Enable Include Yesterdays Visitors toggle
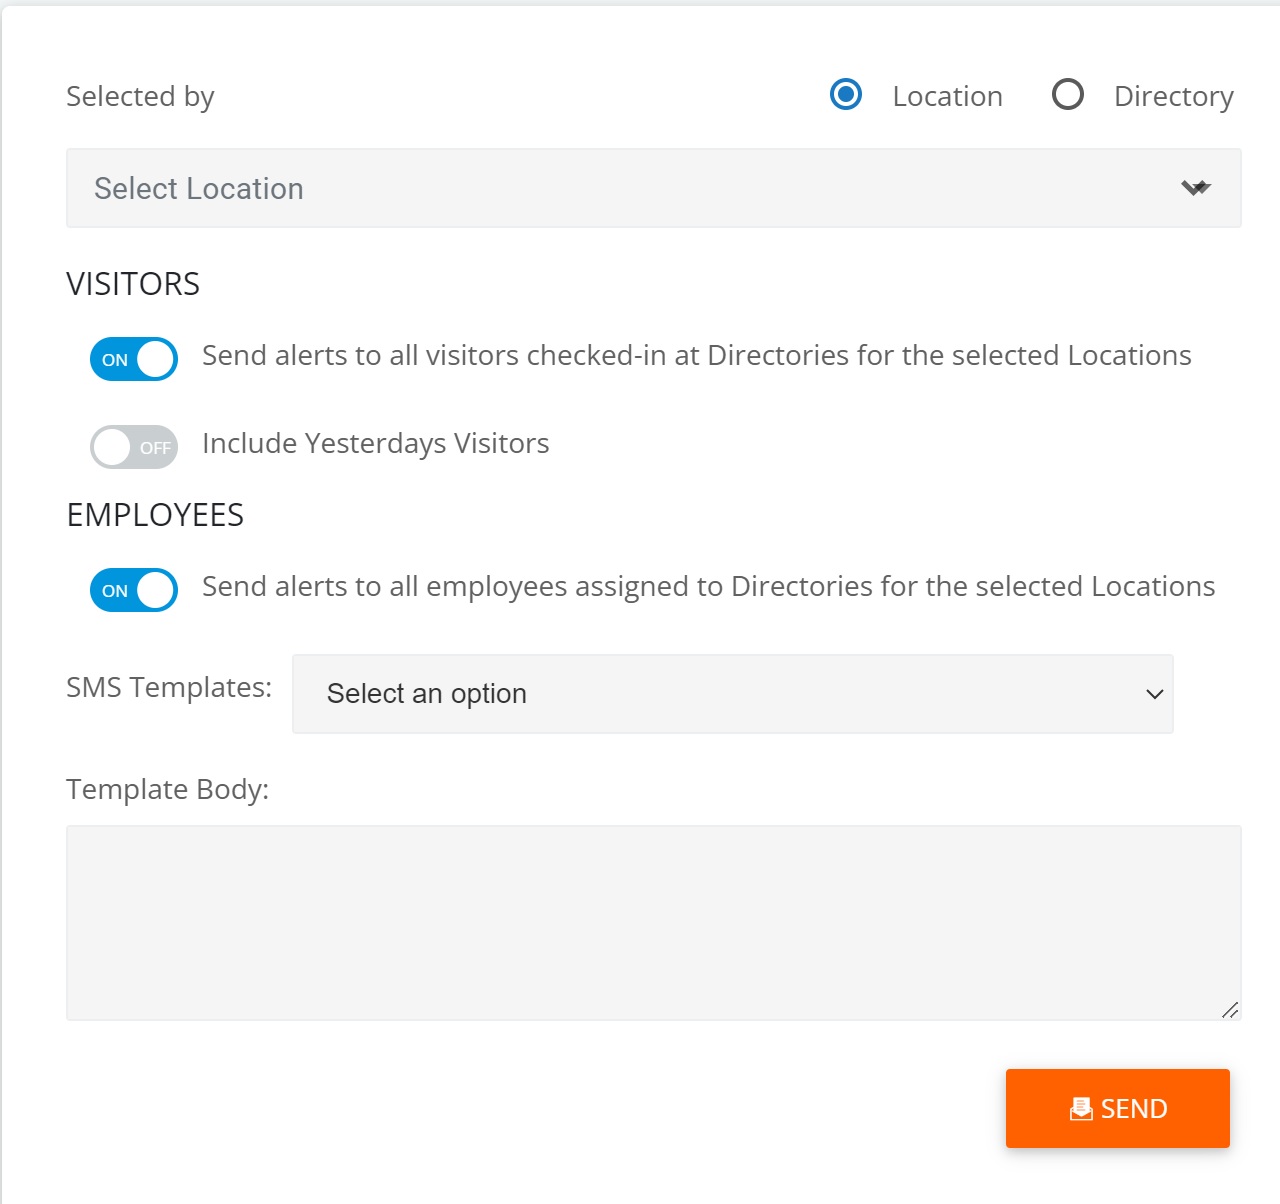The image size is (1280, 1204). click(x=134, y=447)
